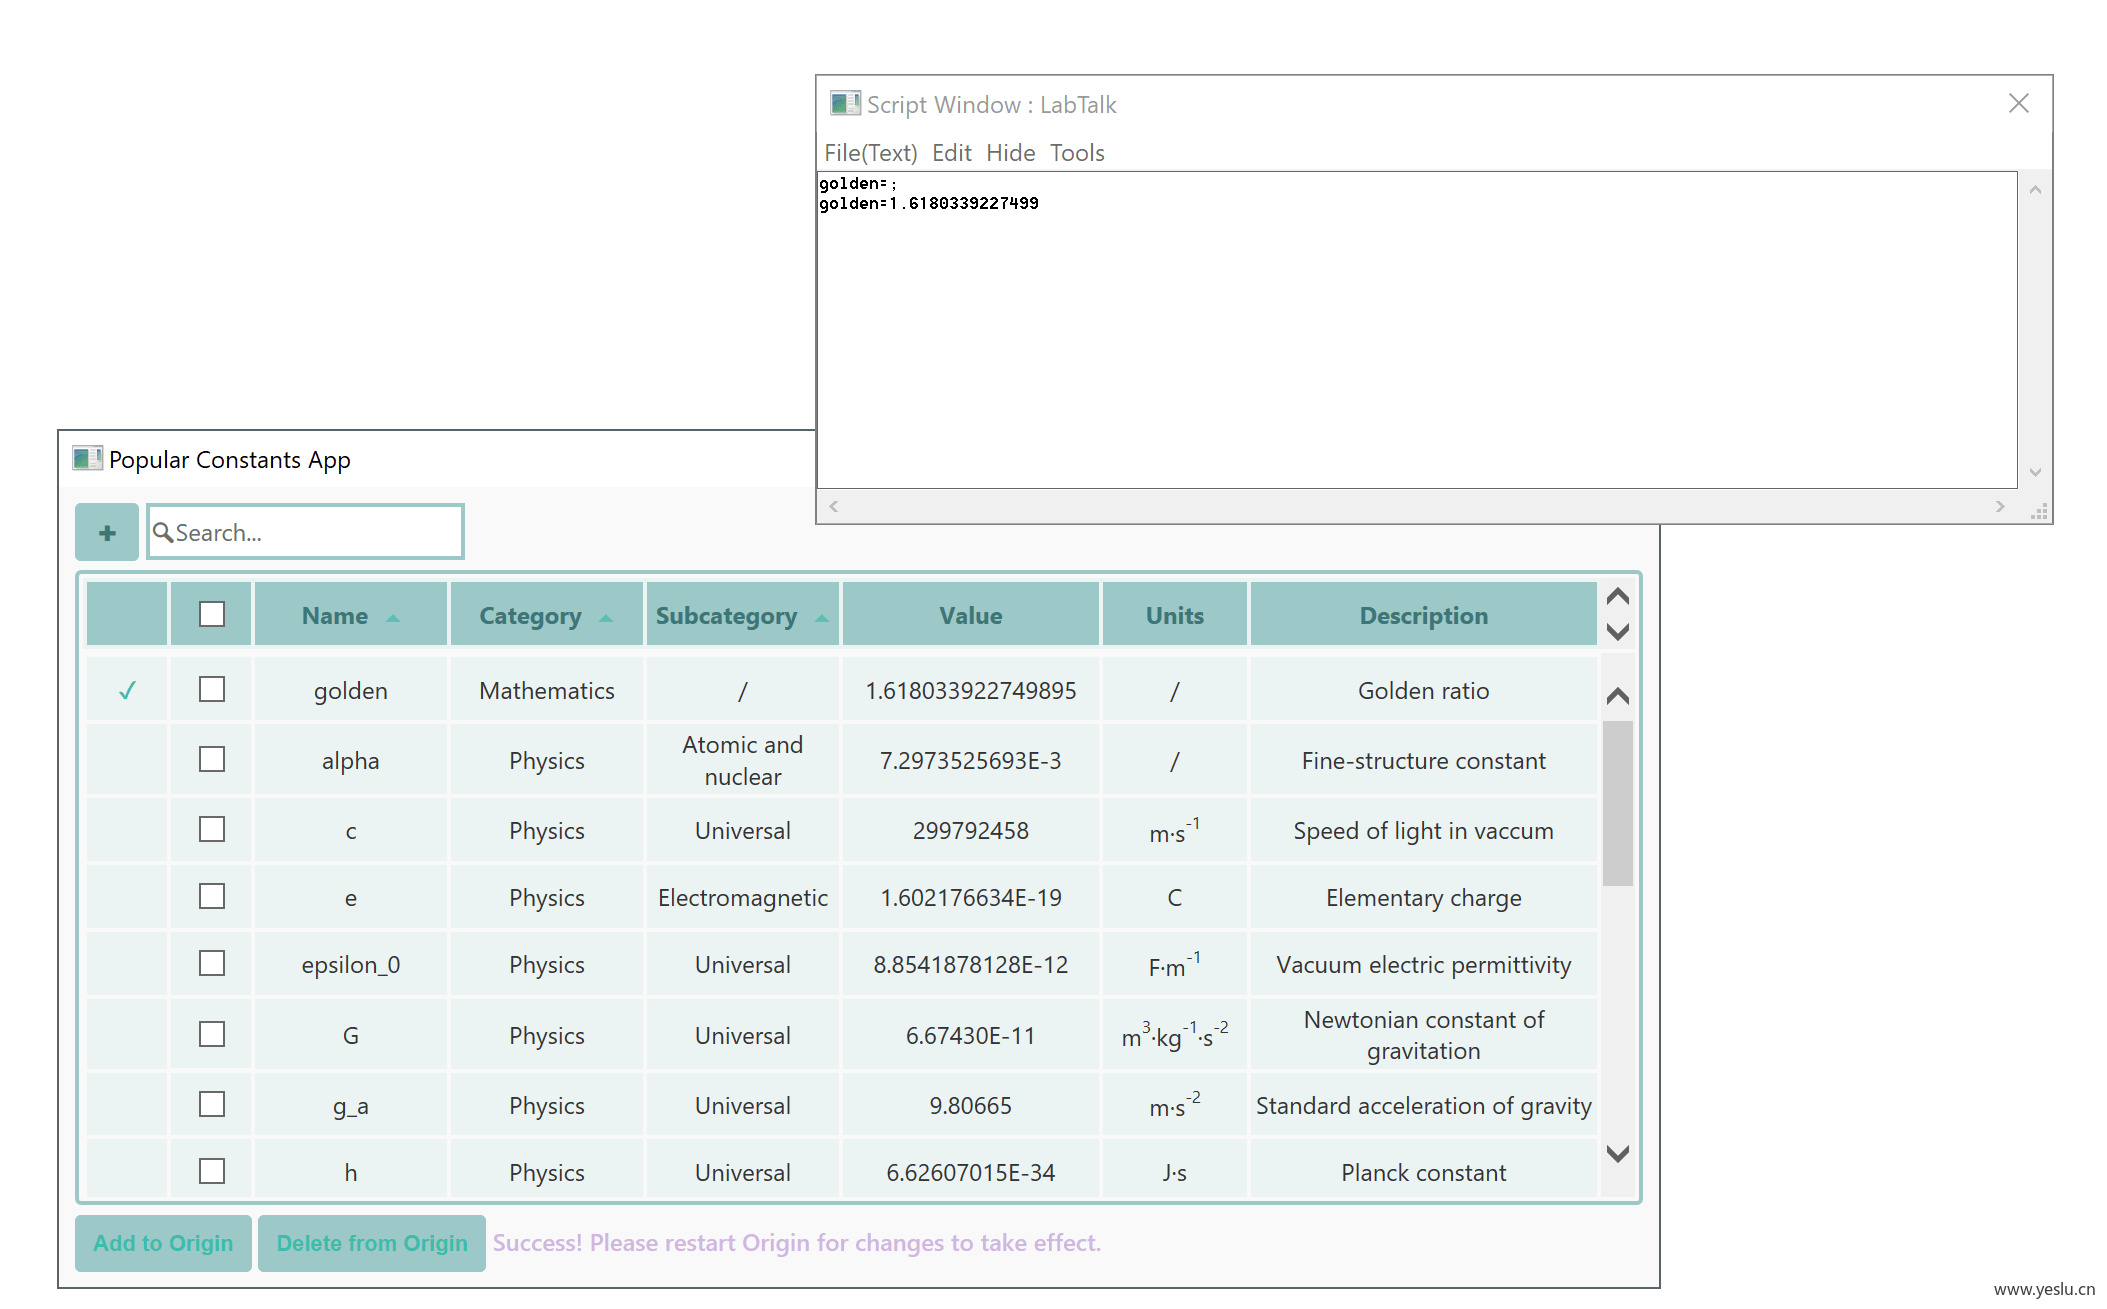
Task: Click the header down chevron above the table scrollbar
Action: (1617, 631)
